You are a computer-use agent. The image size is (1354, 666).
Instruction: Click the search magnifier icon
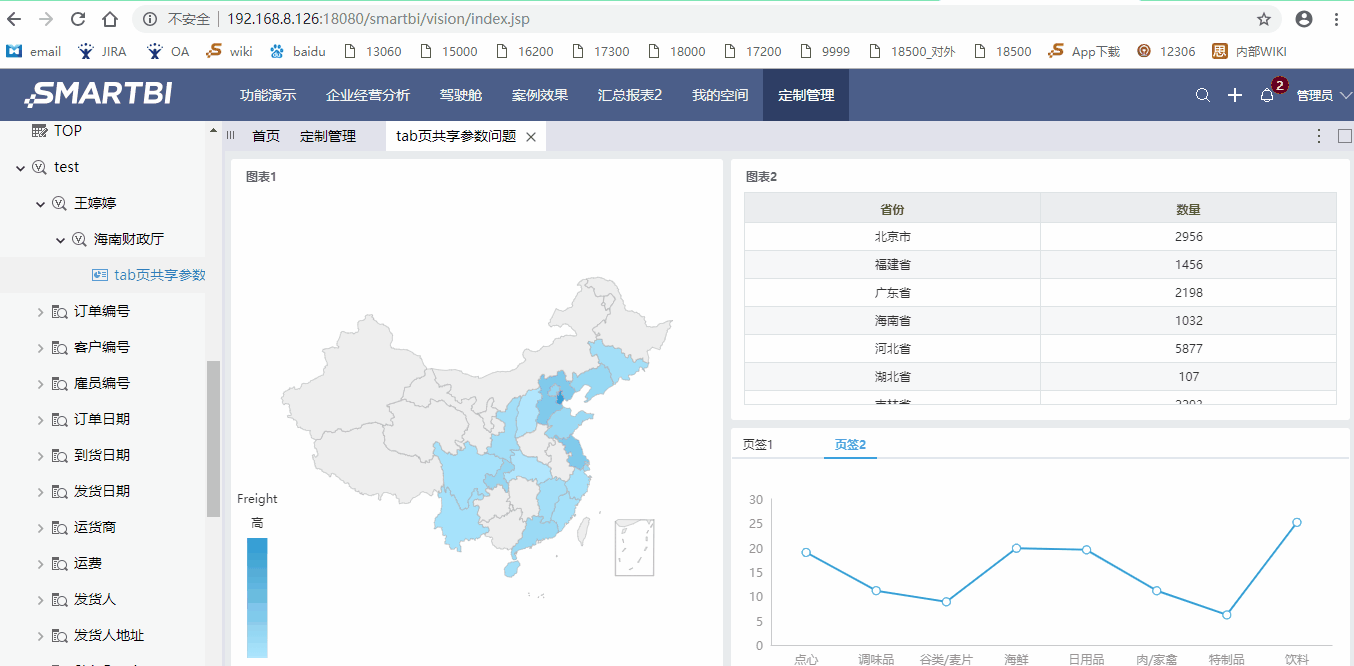pyautogui.click(x=1203, y=95)
